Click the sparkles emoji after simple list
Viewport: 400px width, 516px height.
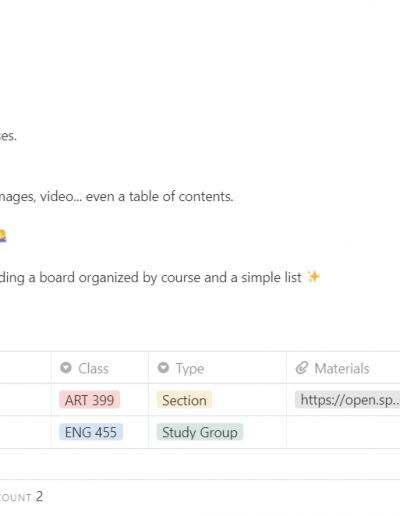[x=313, y=277]
